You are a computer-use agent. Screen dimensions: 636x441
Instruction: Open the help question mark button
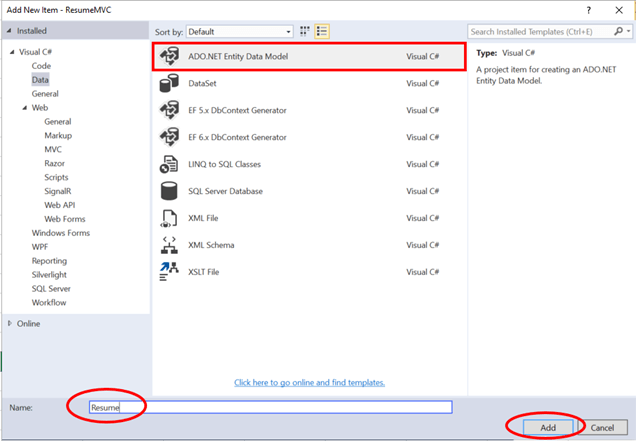tap(589, 10)
